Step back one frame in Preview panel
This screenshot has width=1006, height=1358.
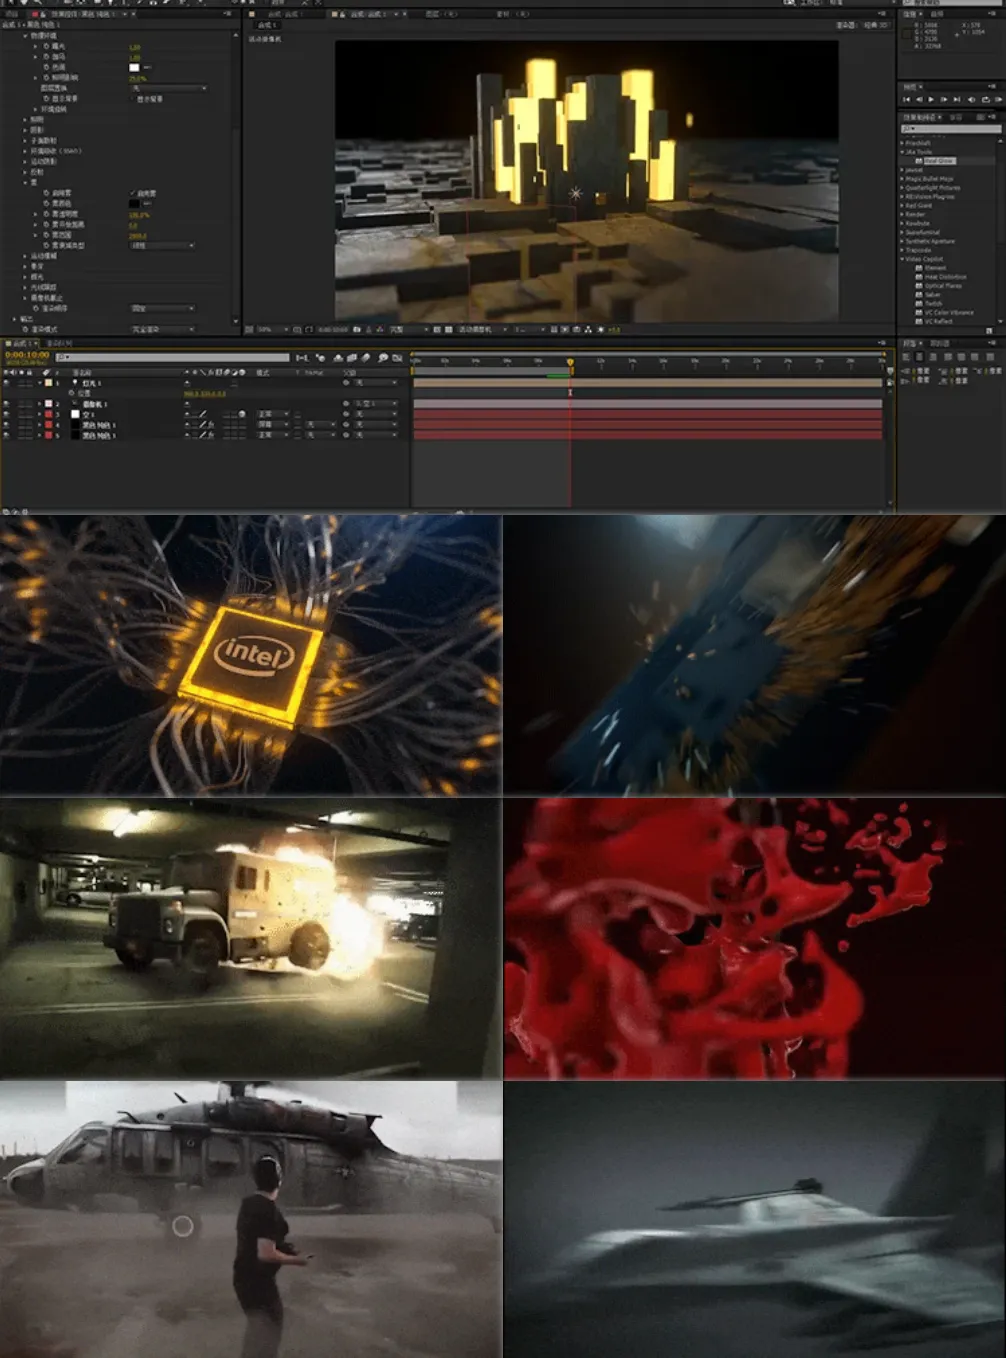[x=919, y=99]
